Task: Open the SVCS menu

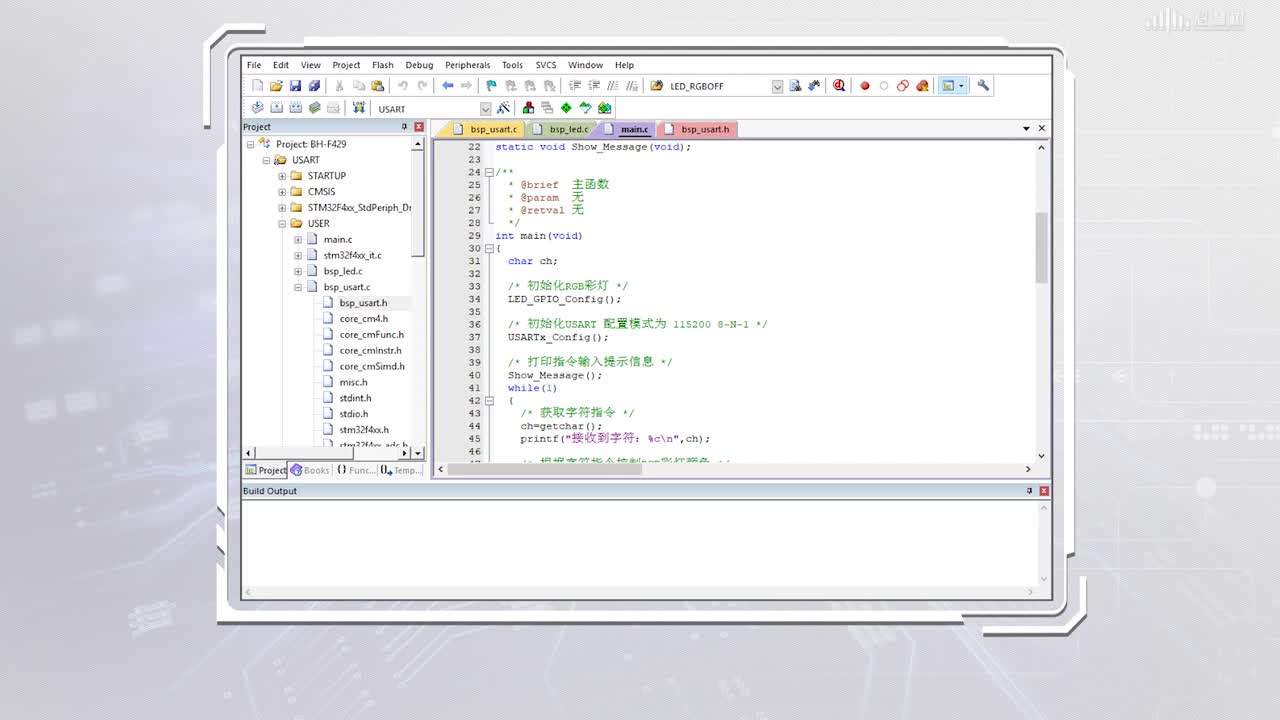Action: [x=545, y=65]
